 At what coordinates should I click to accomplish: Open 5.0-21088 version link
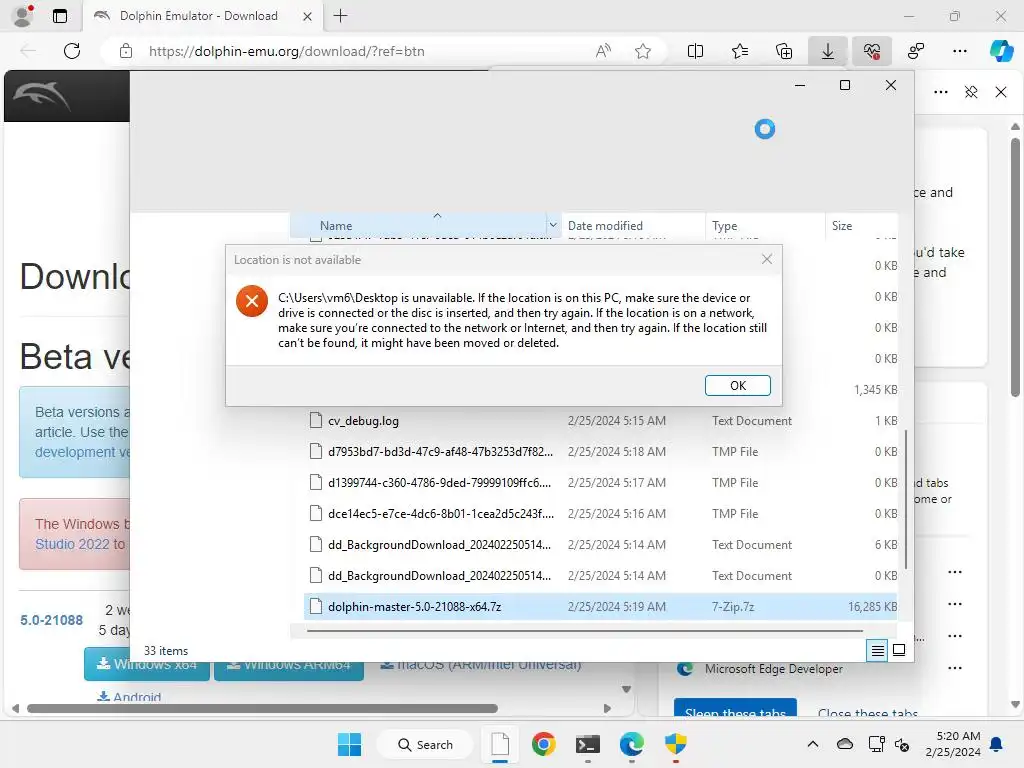pos(52,620)
